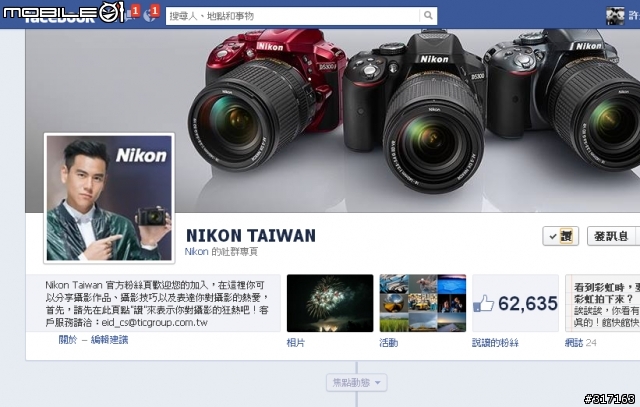Open the NIKON TAIWAN profile picture
The image size is (640, 407).
pos(109,198)
